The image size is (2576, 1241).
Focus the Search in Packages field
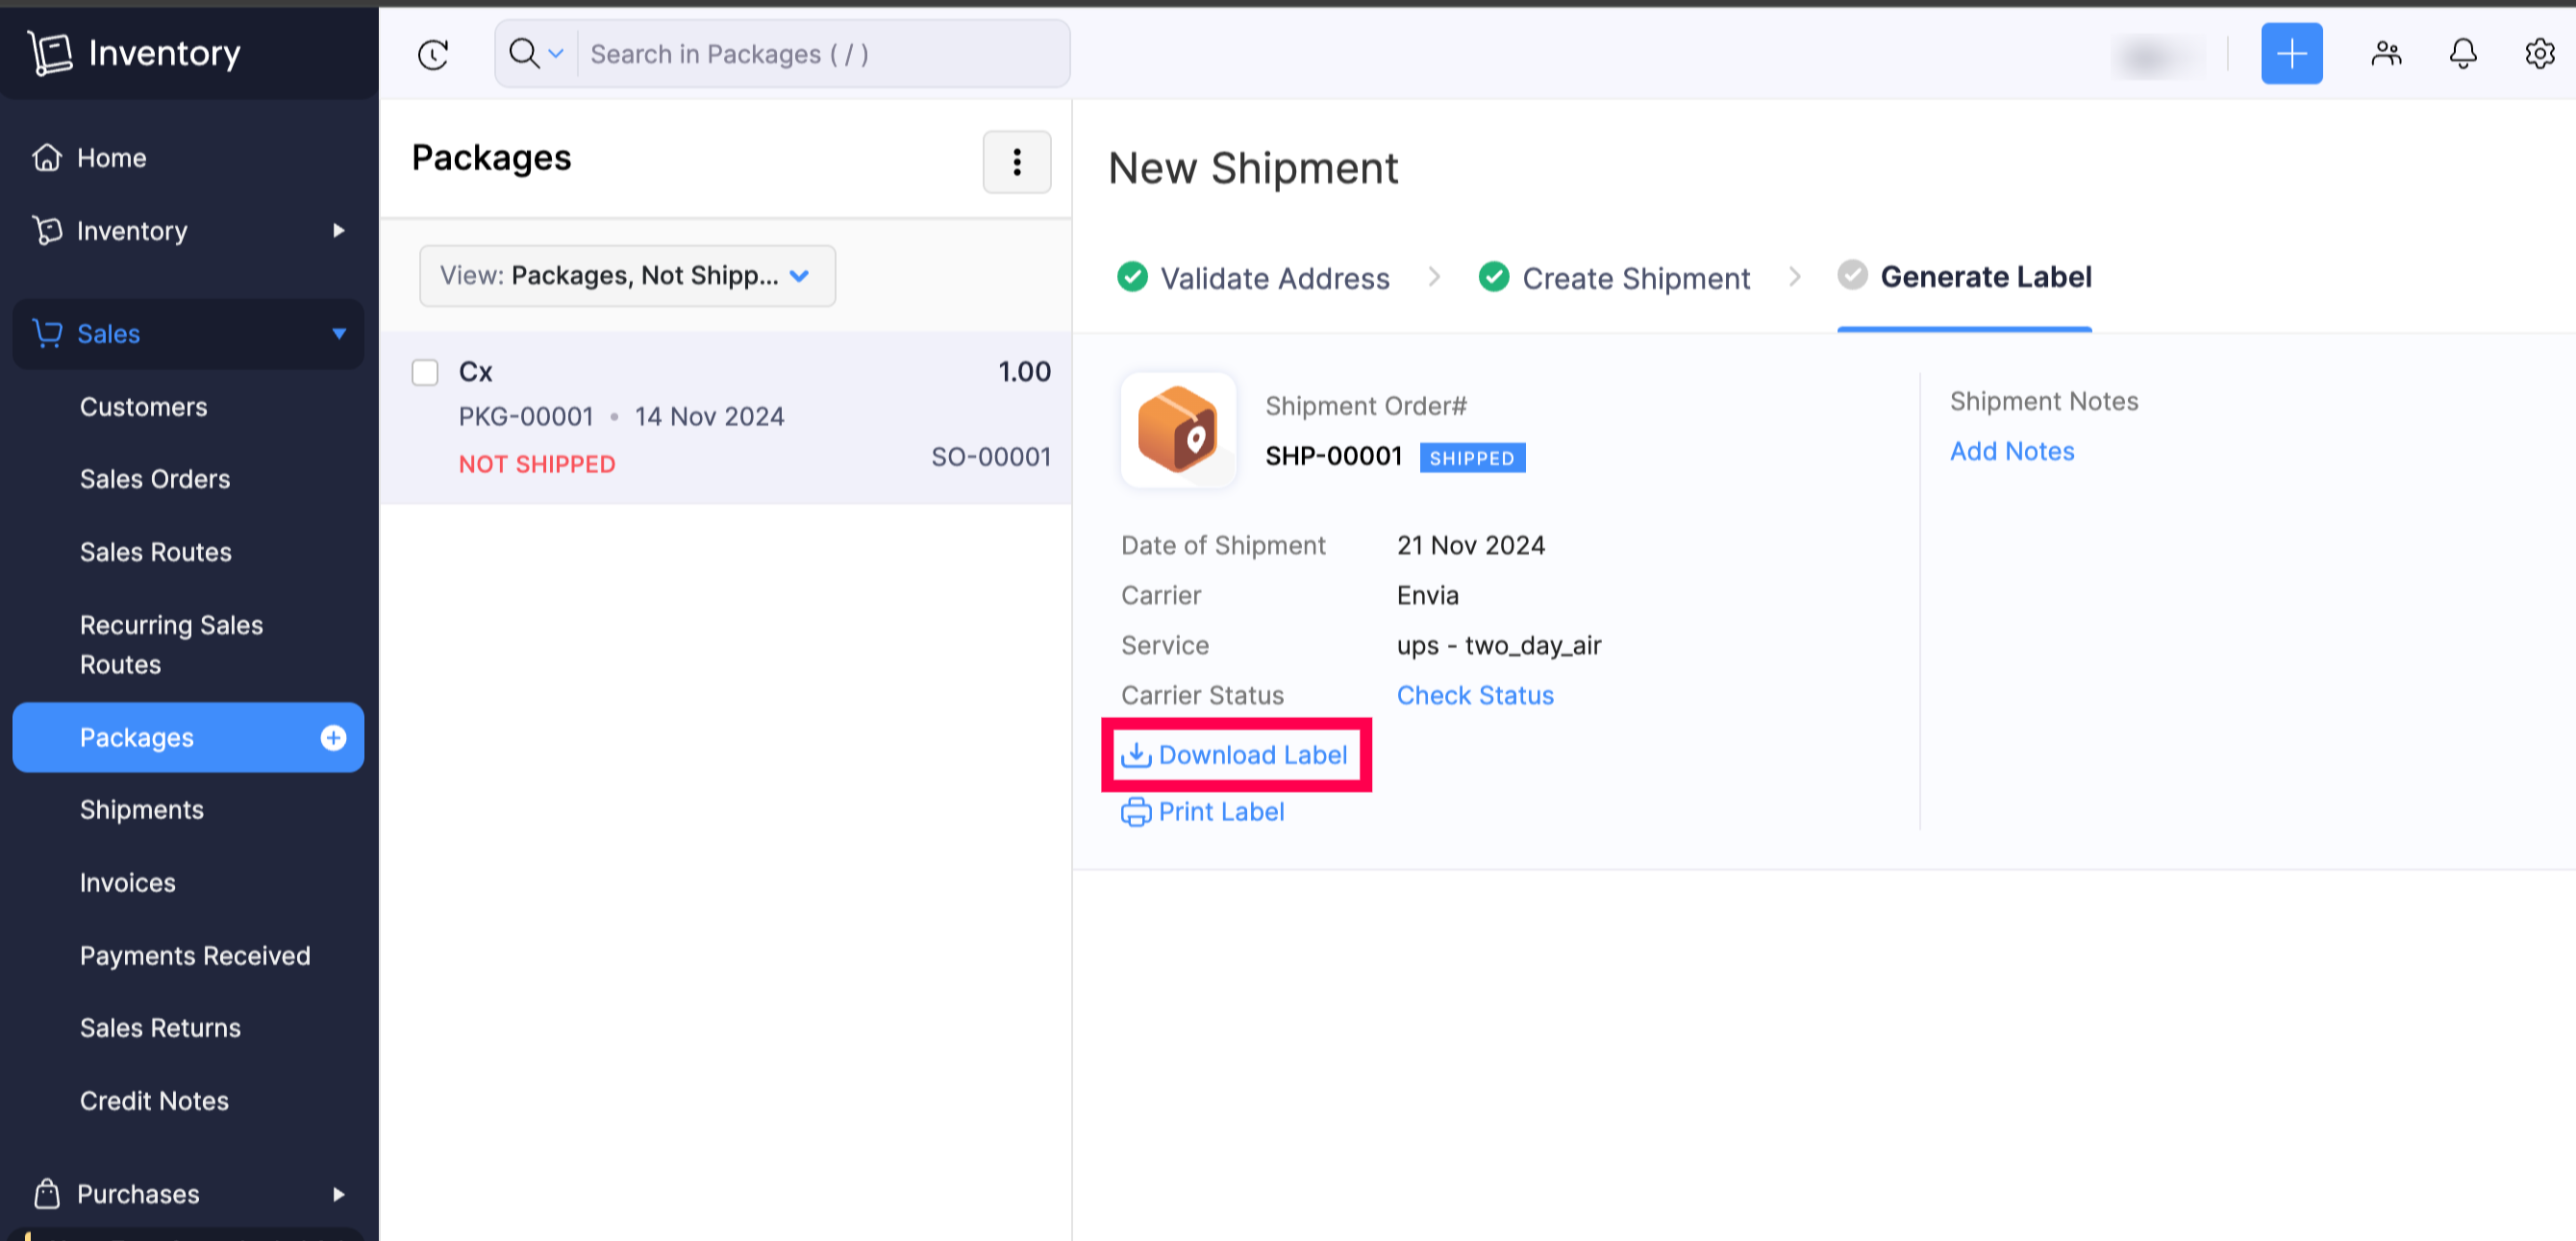click(x=820, y=54)
